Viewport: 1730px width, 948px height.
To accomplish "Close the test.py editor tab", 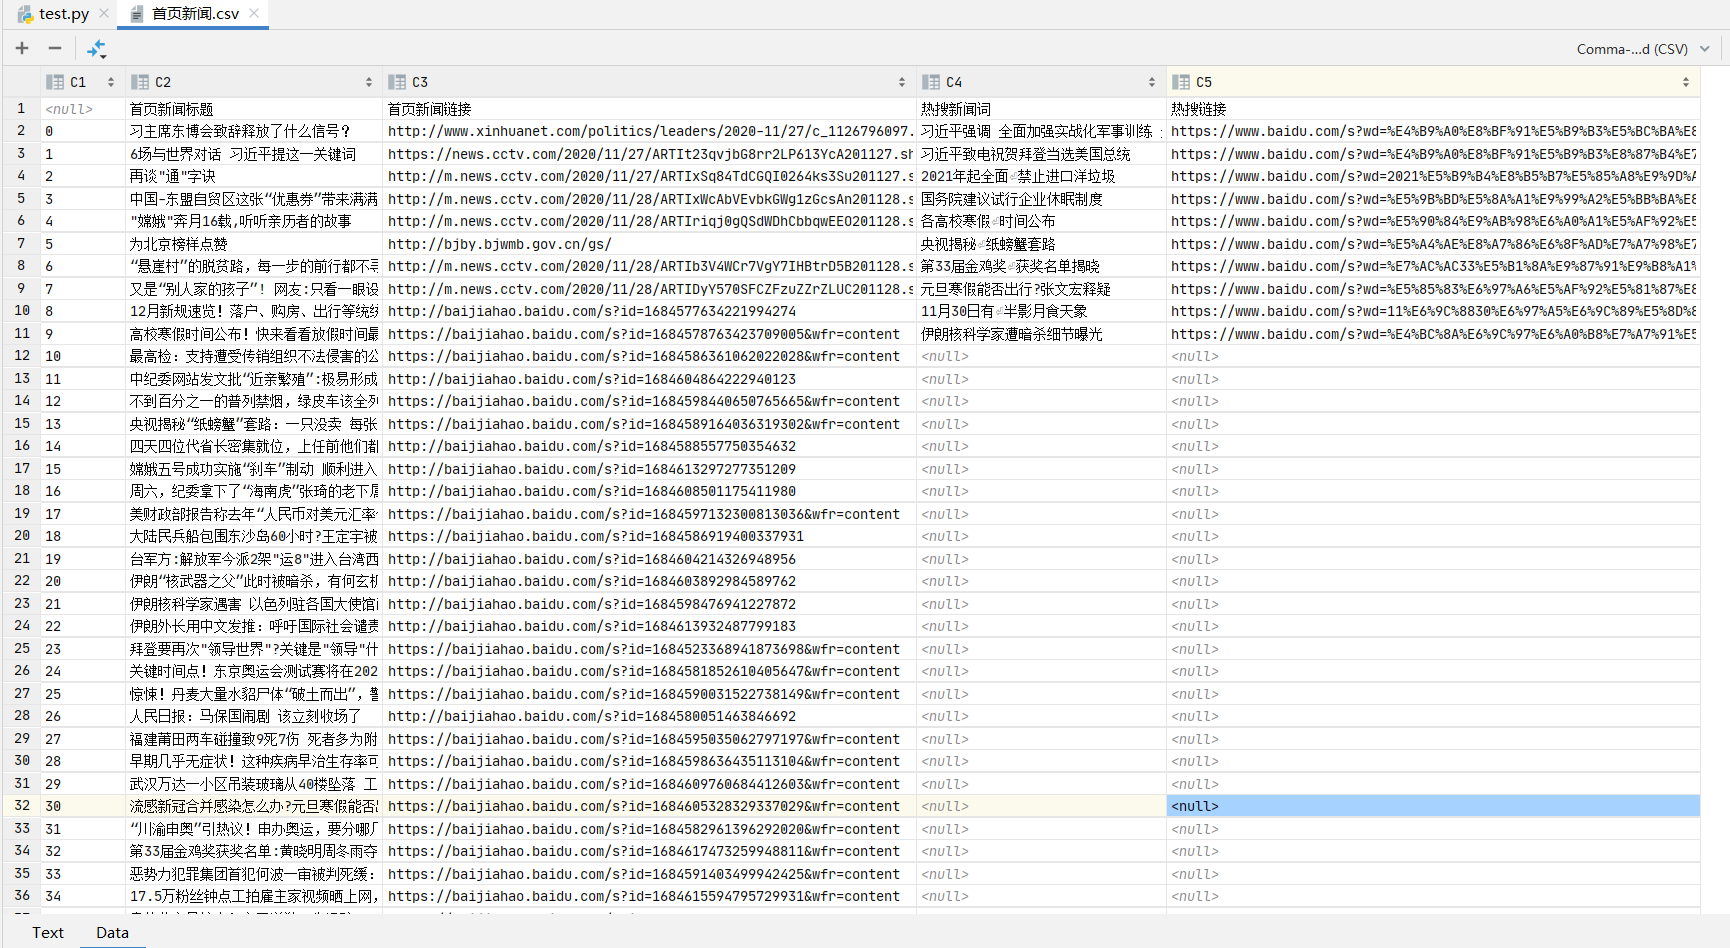I will pos(104,13).
